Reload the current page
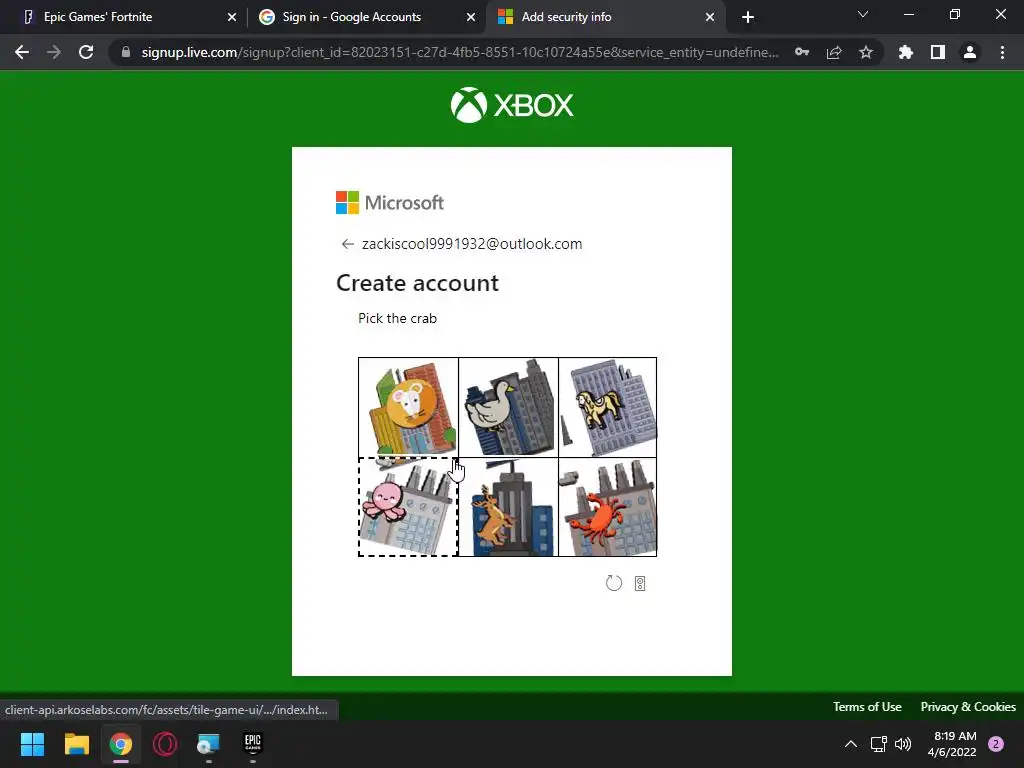Image resolution: width=1024 pixels, height=768 pixels. (86, 52)
